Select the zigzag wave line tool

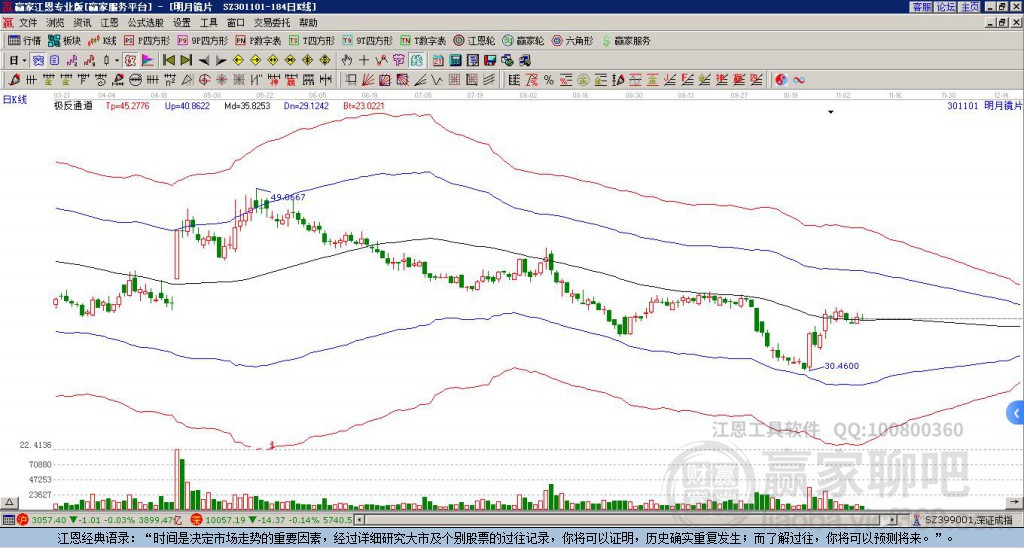[x=436, y=80]
